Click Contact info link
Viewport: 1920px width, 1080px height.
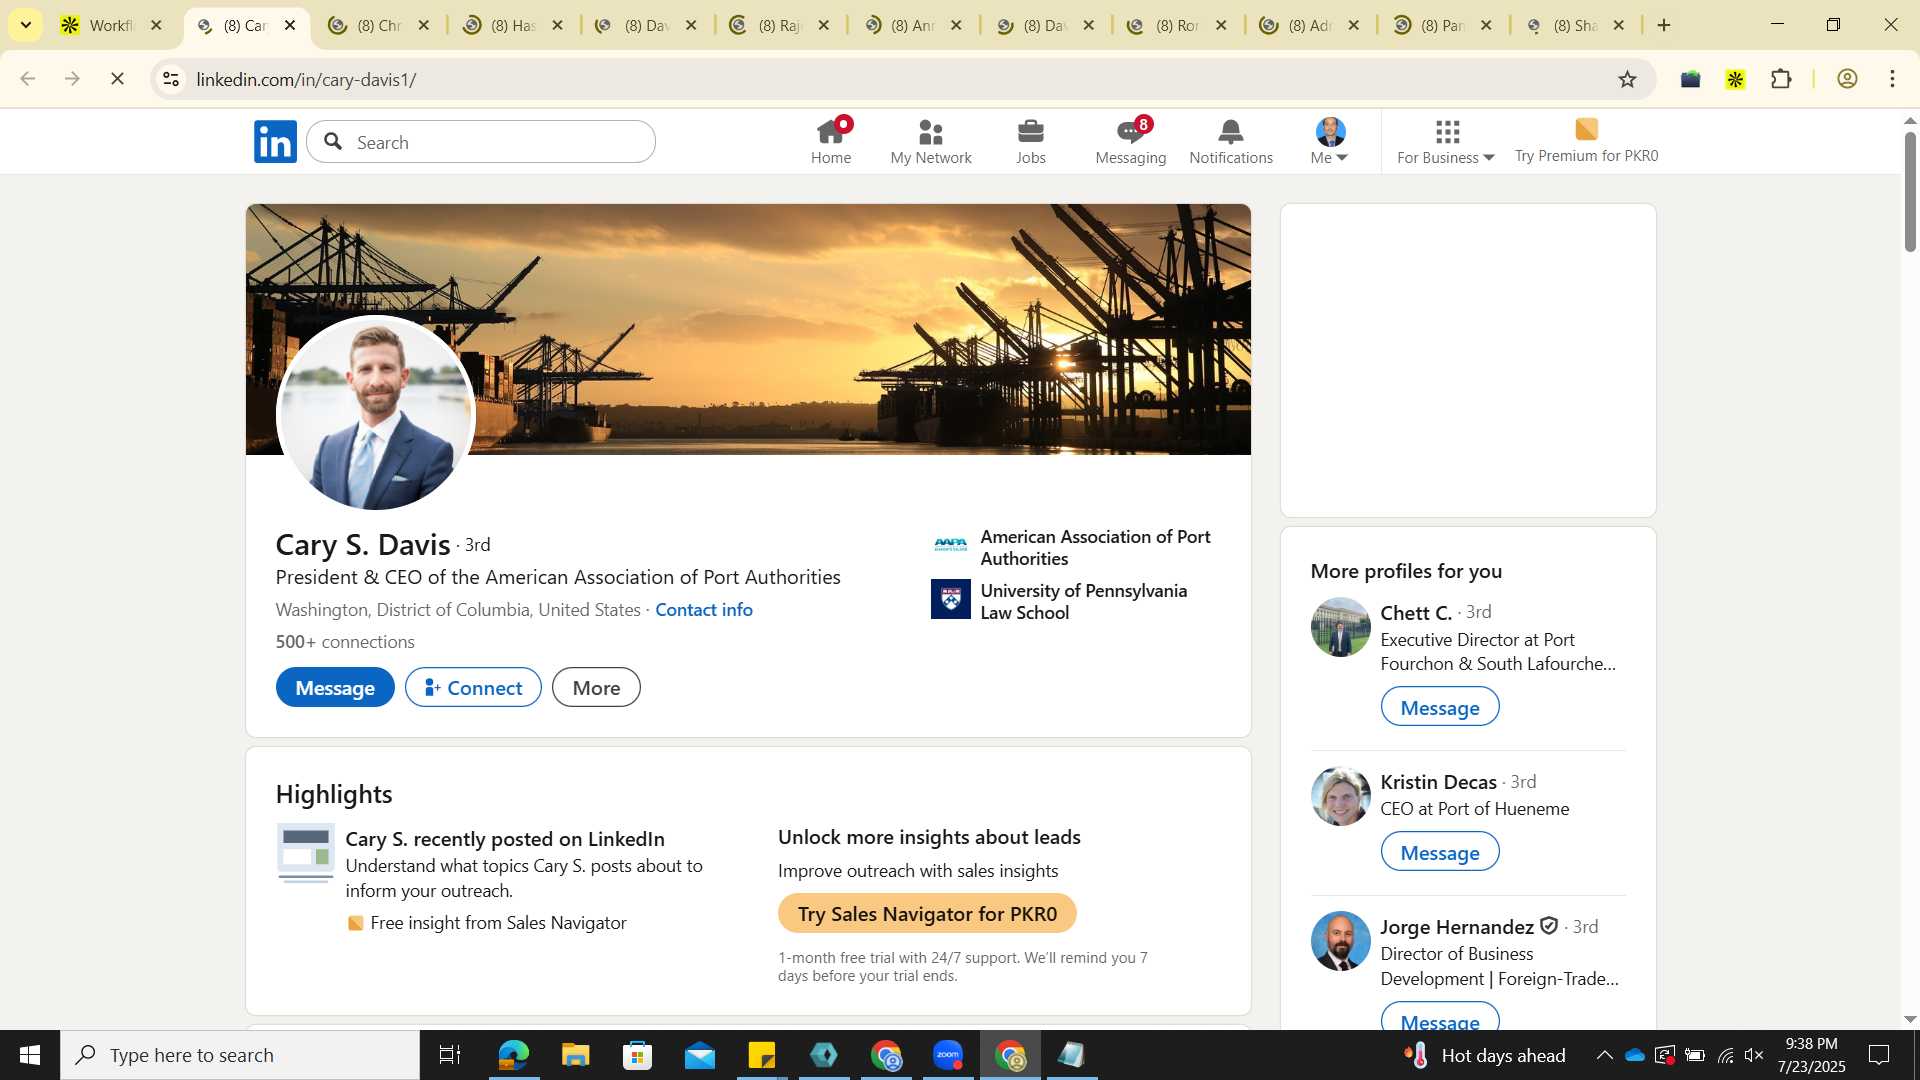[704, 609]
